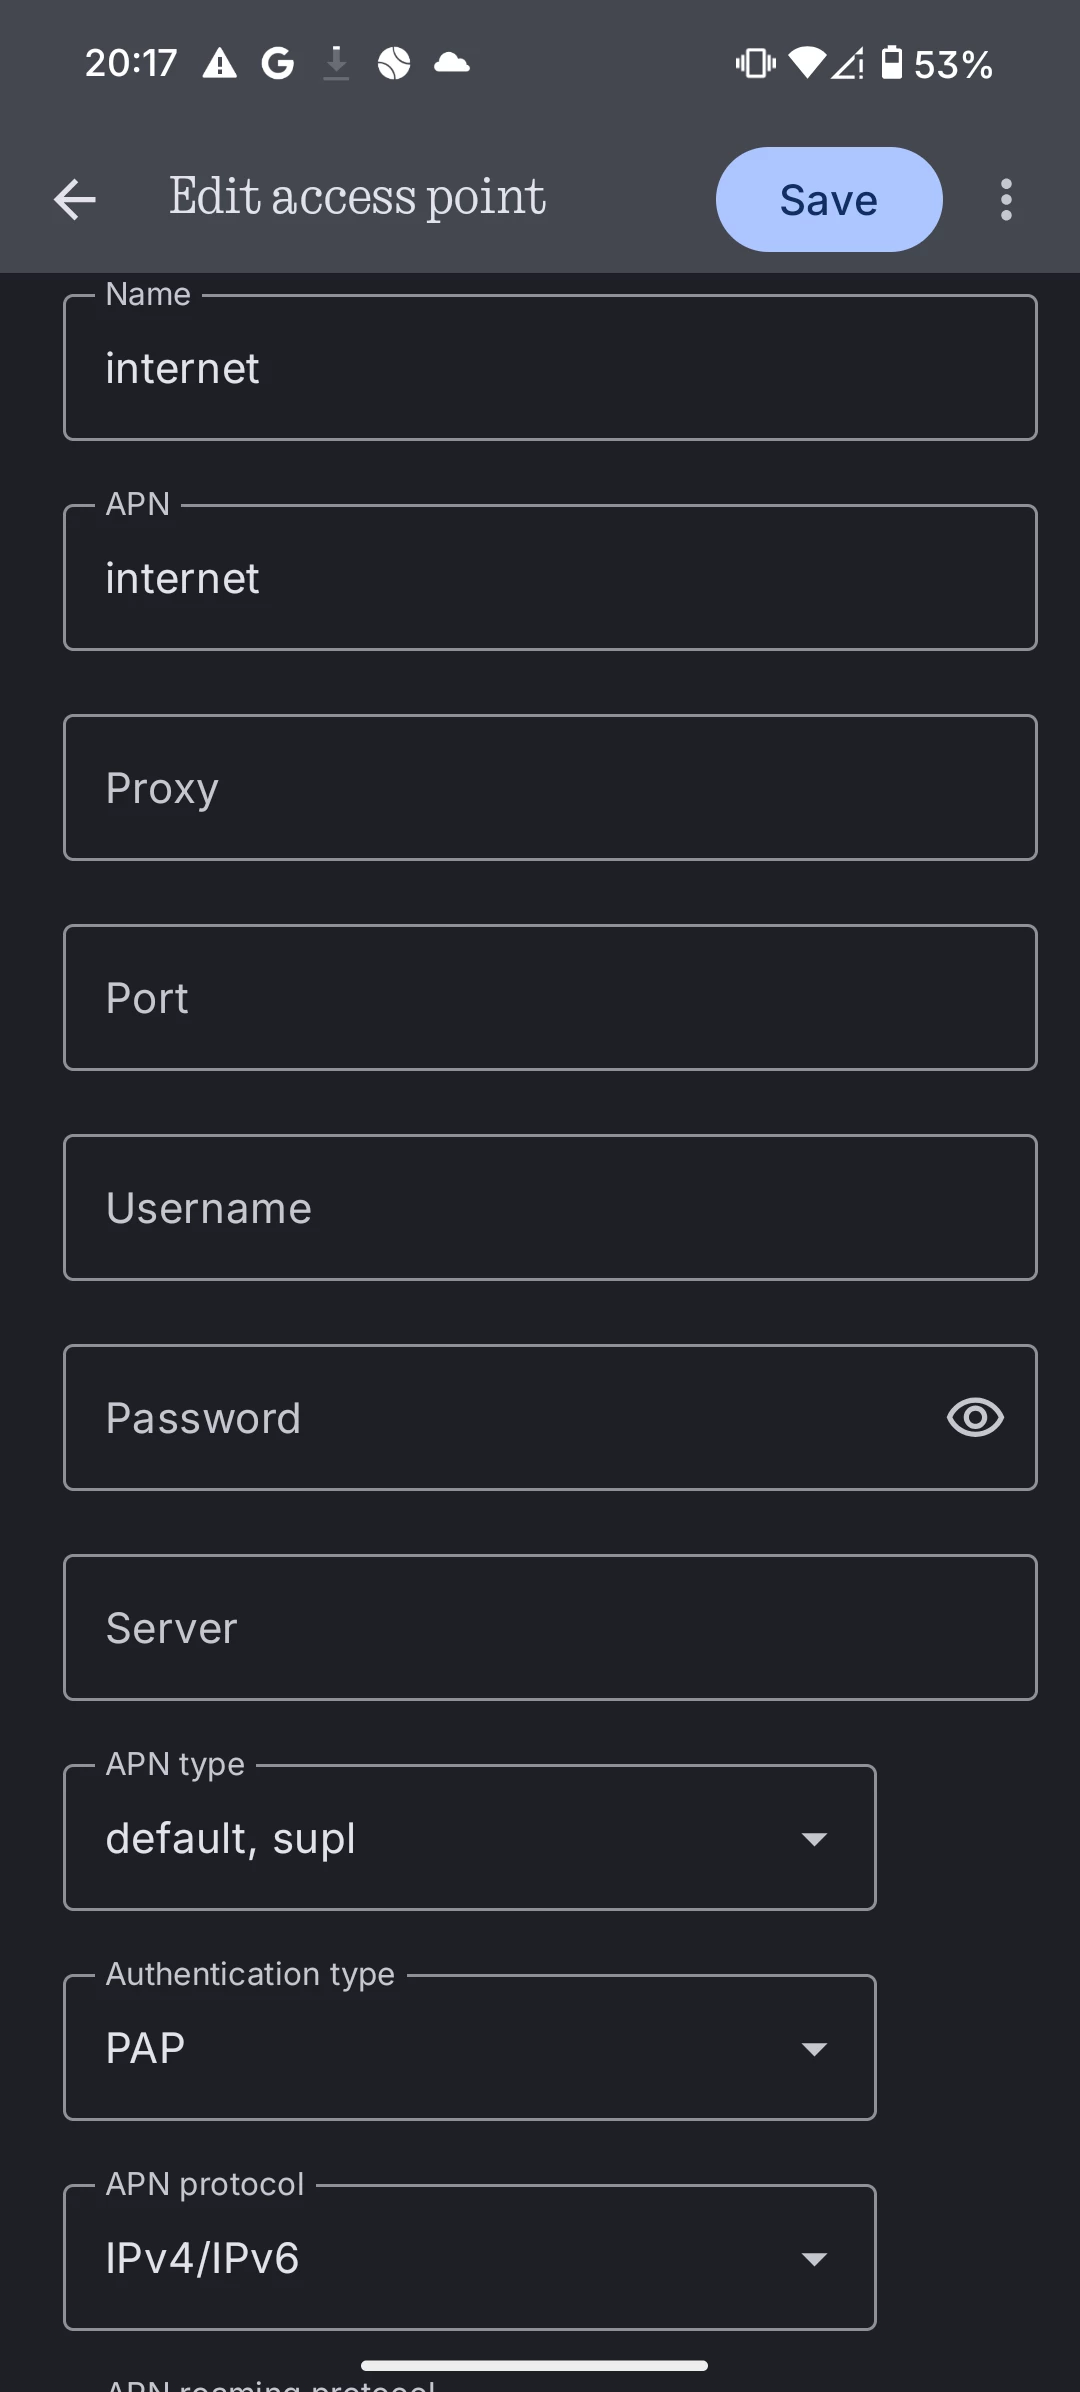Show password using the eye icon

pyautogui.click(x=975, y=1417)
